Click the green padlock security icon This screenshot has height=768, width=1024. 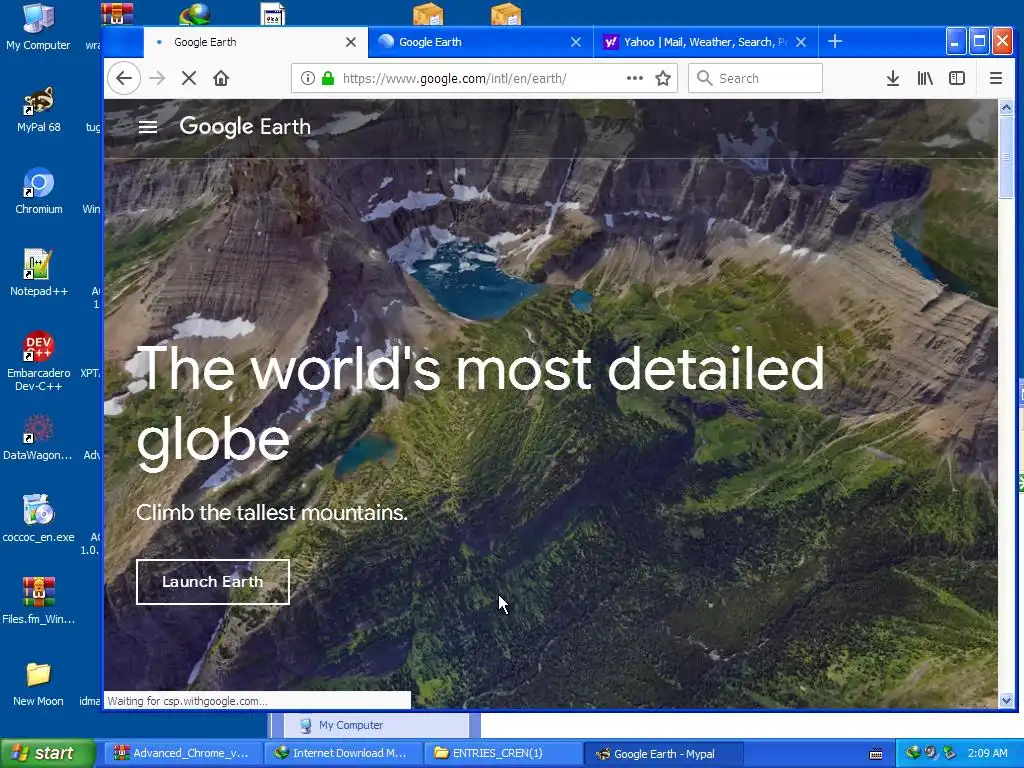(x=328, y=78)
